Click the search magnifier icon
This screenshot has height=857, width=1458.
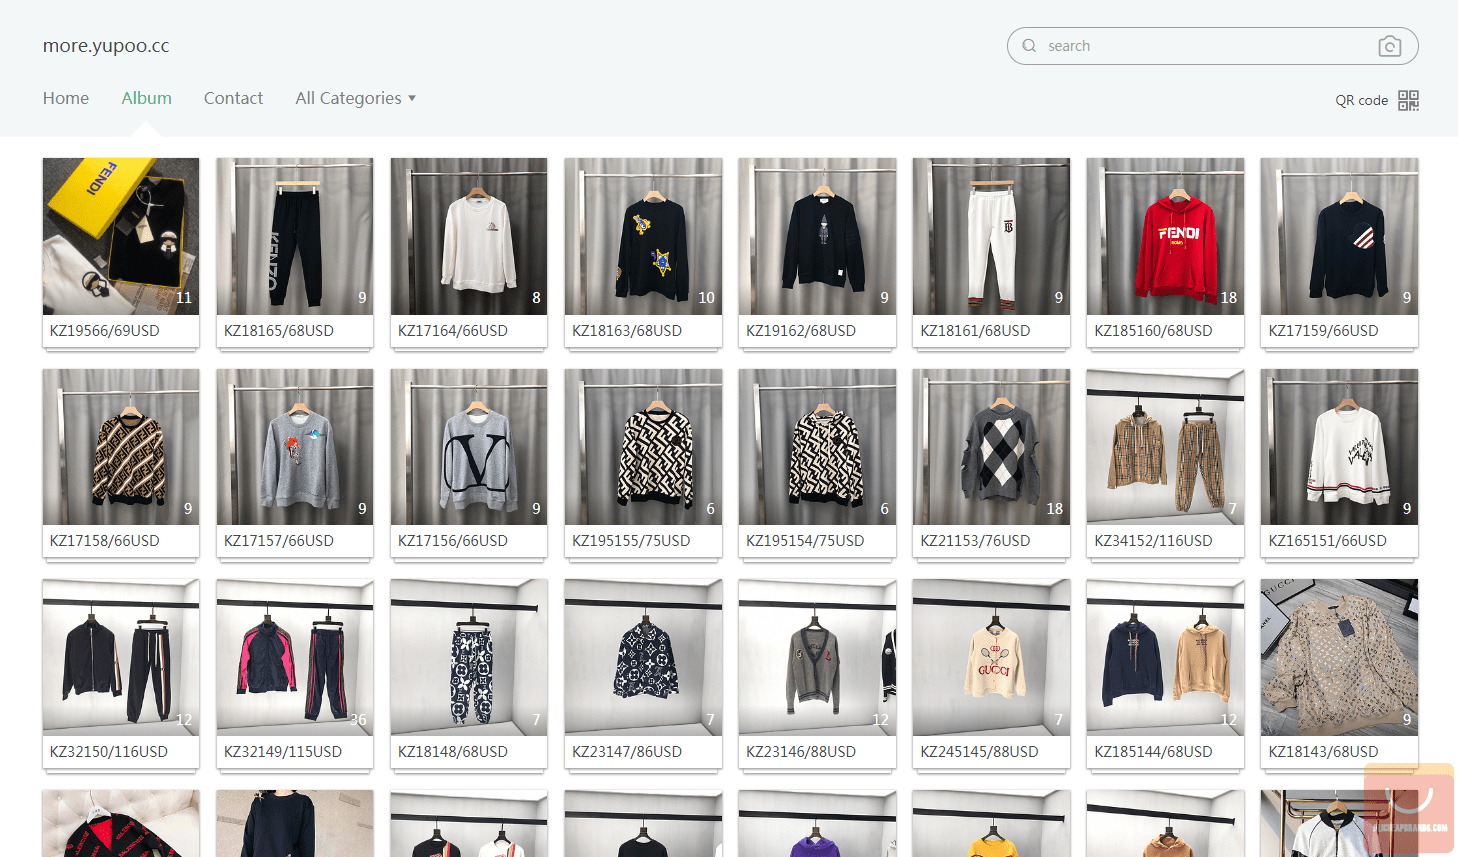point(1029,46)
